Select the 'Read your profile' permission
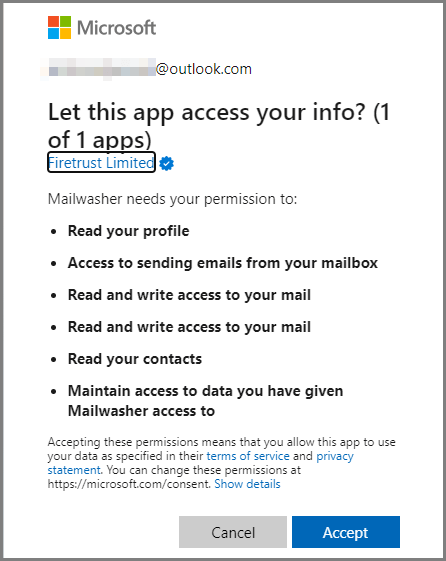 pos(128,231)
